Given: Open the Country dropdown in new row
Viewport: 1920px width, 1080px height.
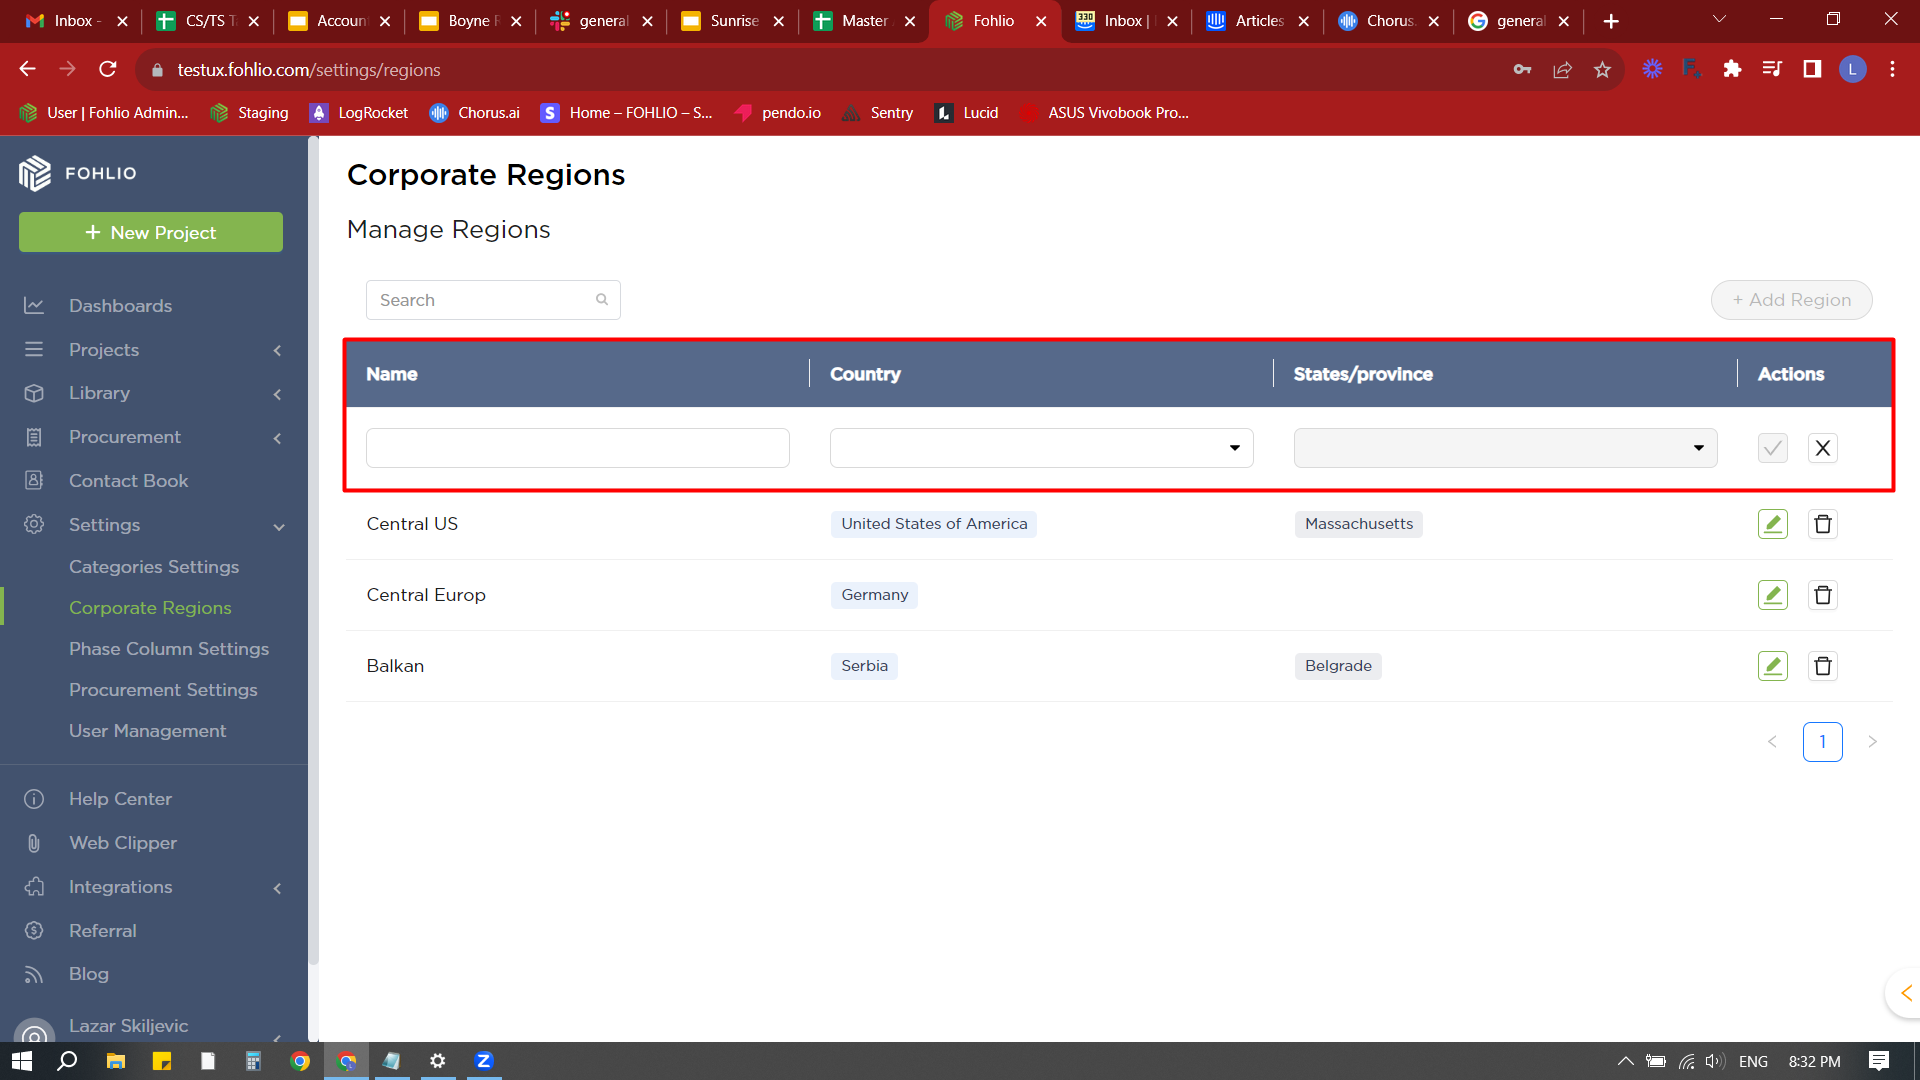Looking at the screenshot, I should point(1041,448).
